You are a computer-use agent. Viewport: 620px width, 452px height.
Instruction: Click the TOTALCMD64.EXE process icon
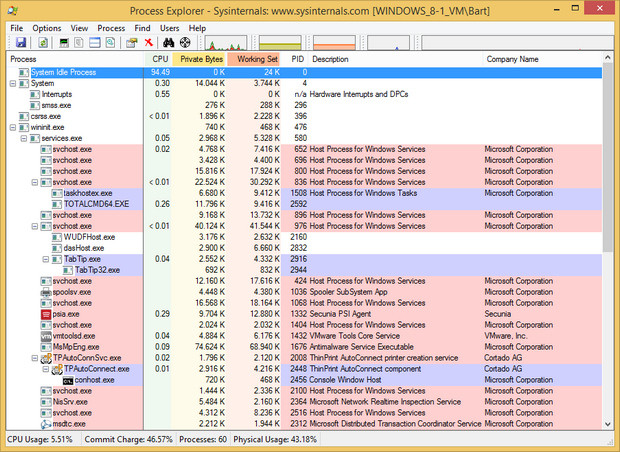point(57,204)
